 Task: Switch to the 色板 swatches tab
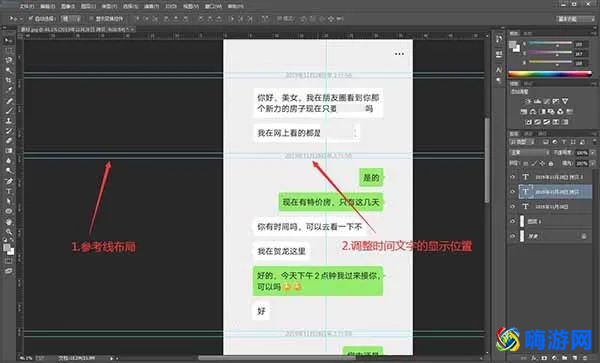[528, 34]
